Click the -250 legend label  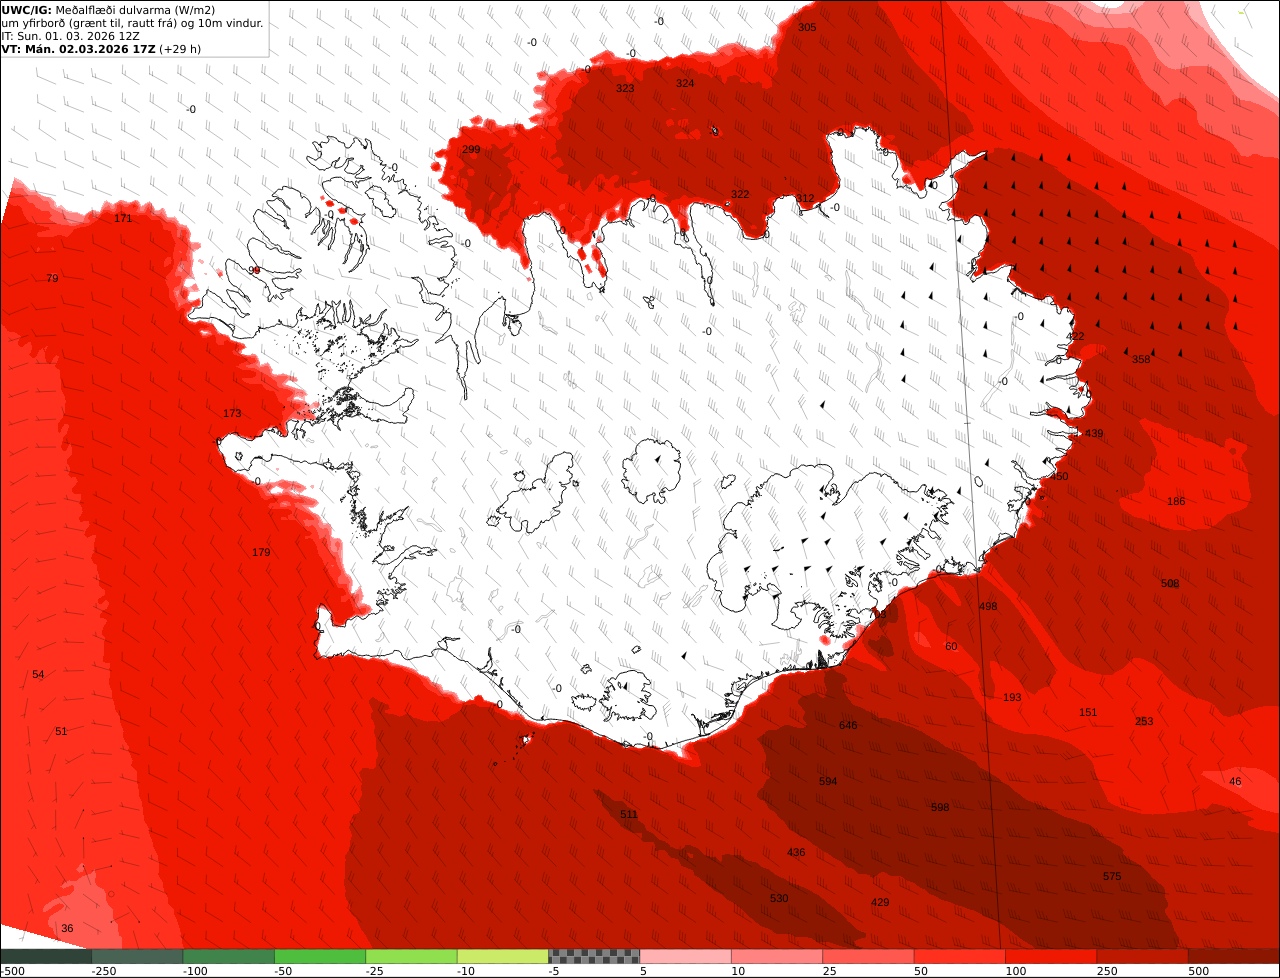[103, 971]
